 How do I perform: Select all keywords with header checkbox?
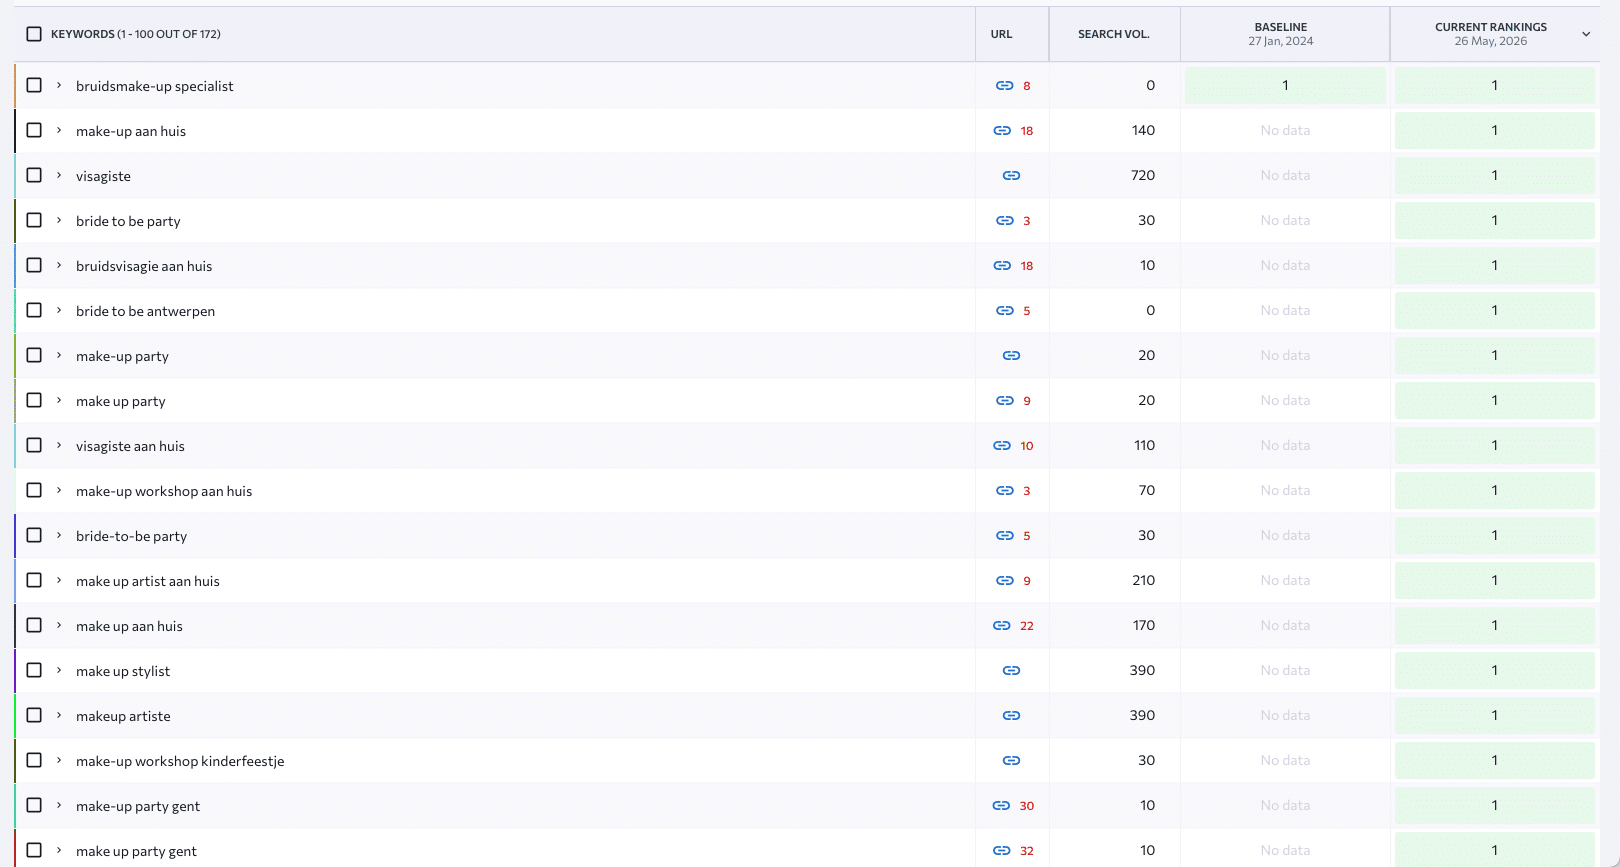[x=34, y=34]
